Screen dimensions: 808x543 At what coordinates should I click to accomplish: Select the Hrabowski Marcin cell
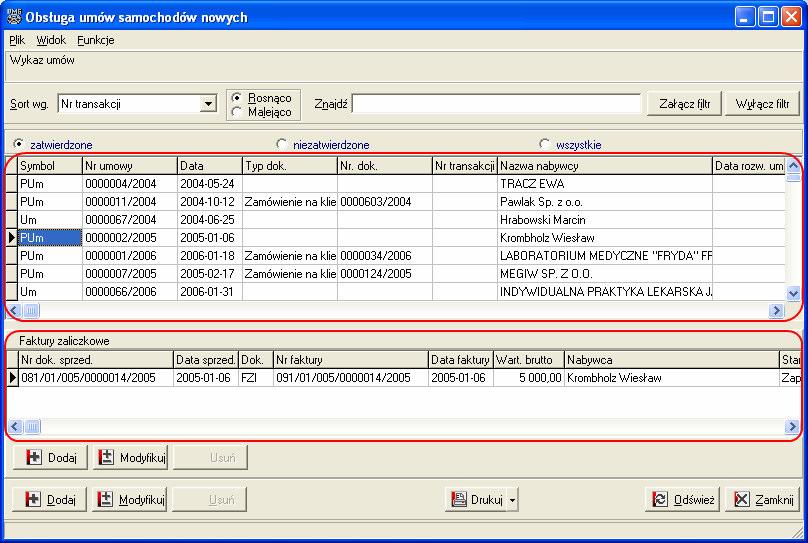coord(605,220)
